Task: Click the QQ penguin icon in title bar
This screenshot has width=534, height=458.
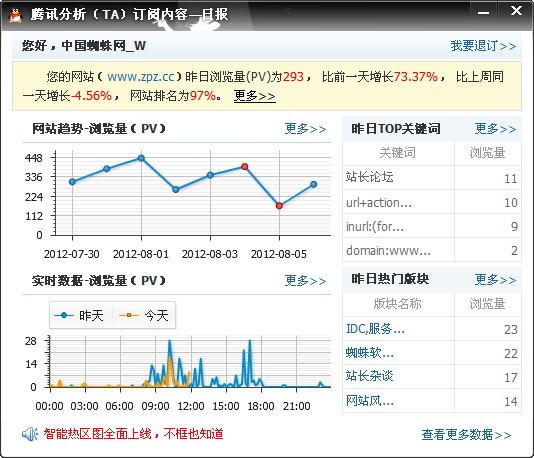Action: coord(15,15)
